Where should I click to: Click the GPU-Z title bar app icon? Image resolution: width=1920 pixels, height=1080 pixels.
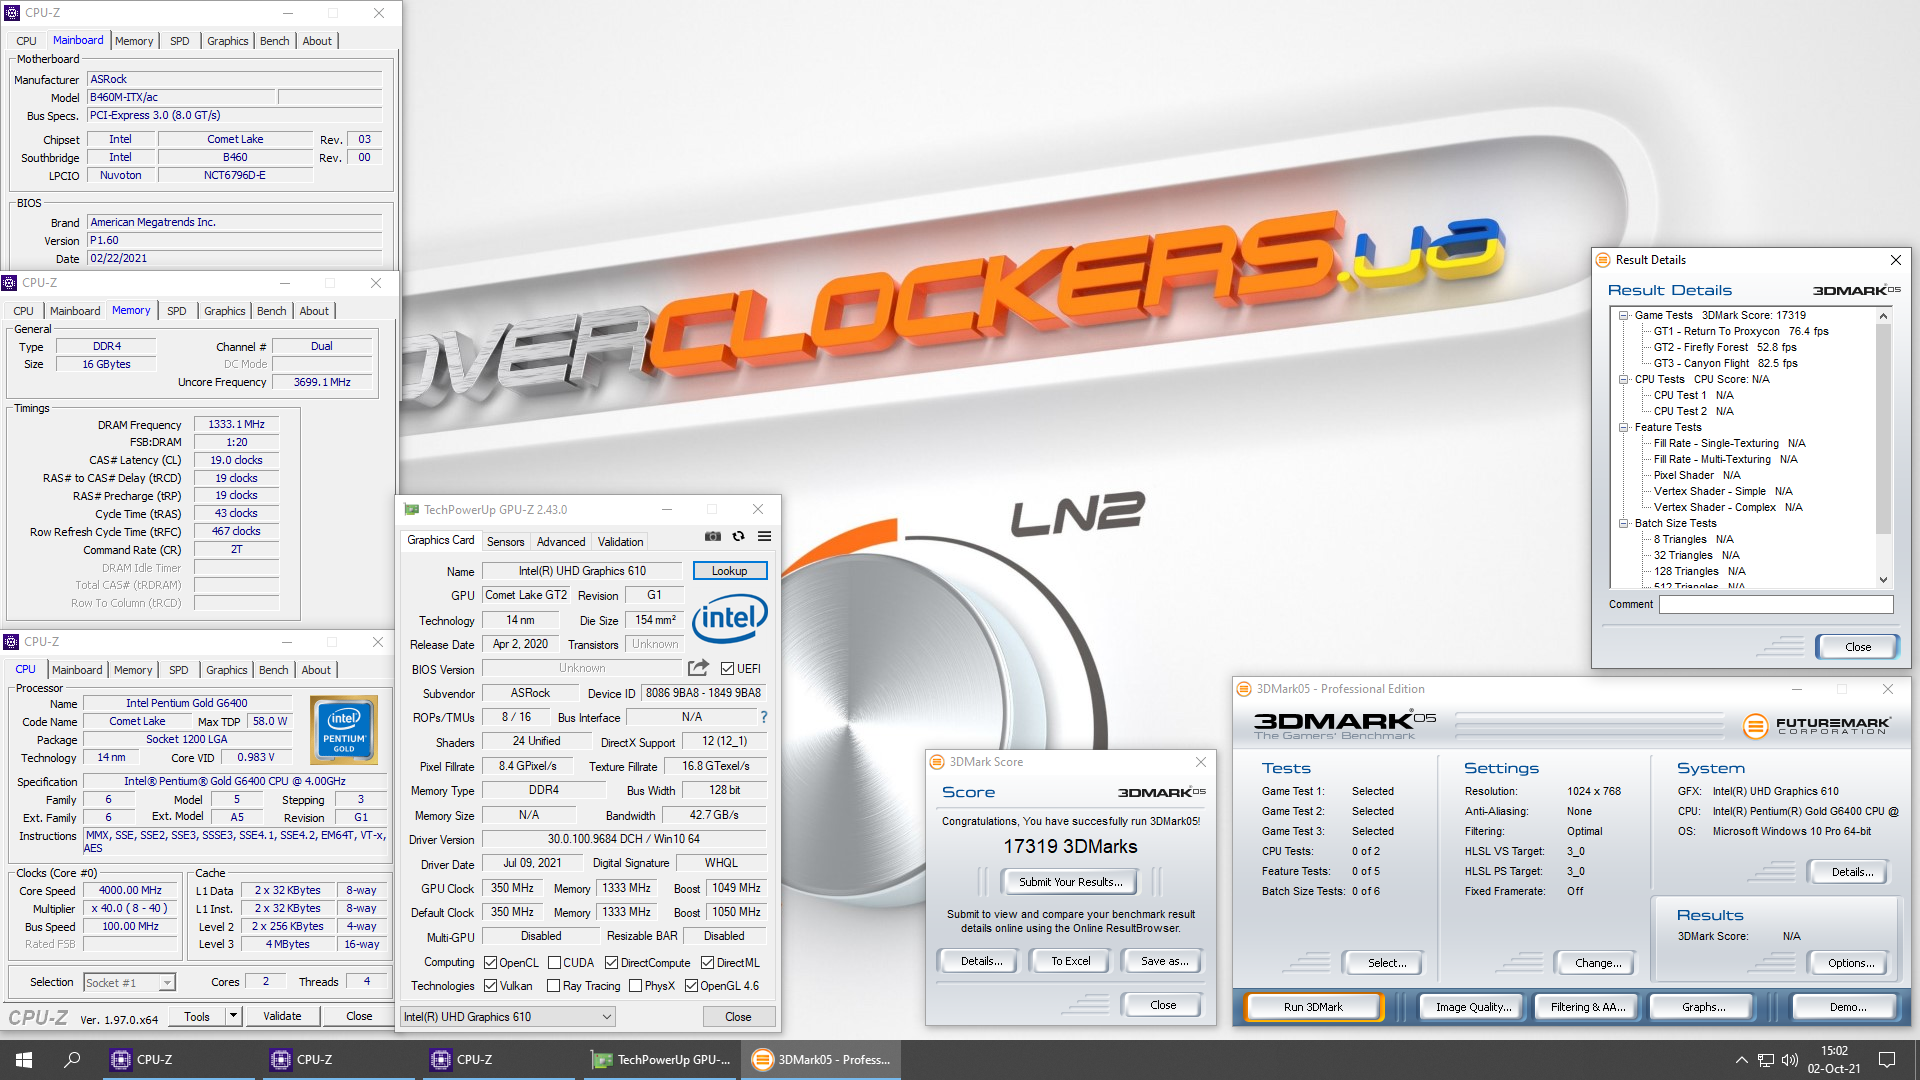point(411,509)
